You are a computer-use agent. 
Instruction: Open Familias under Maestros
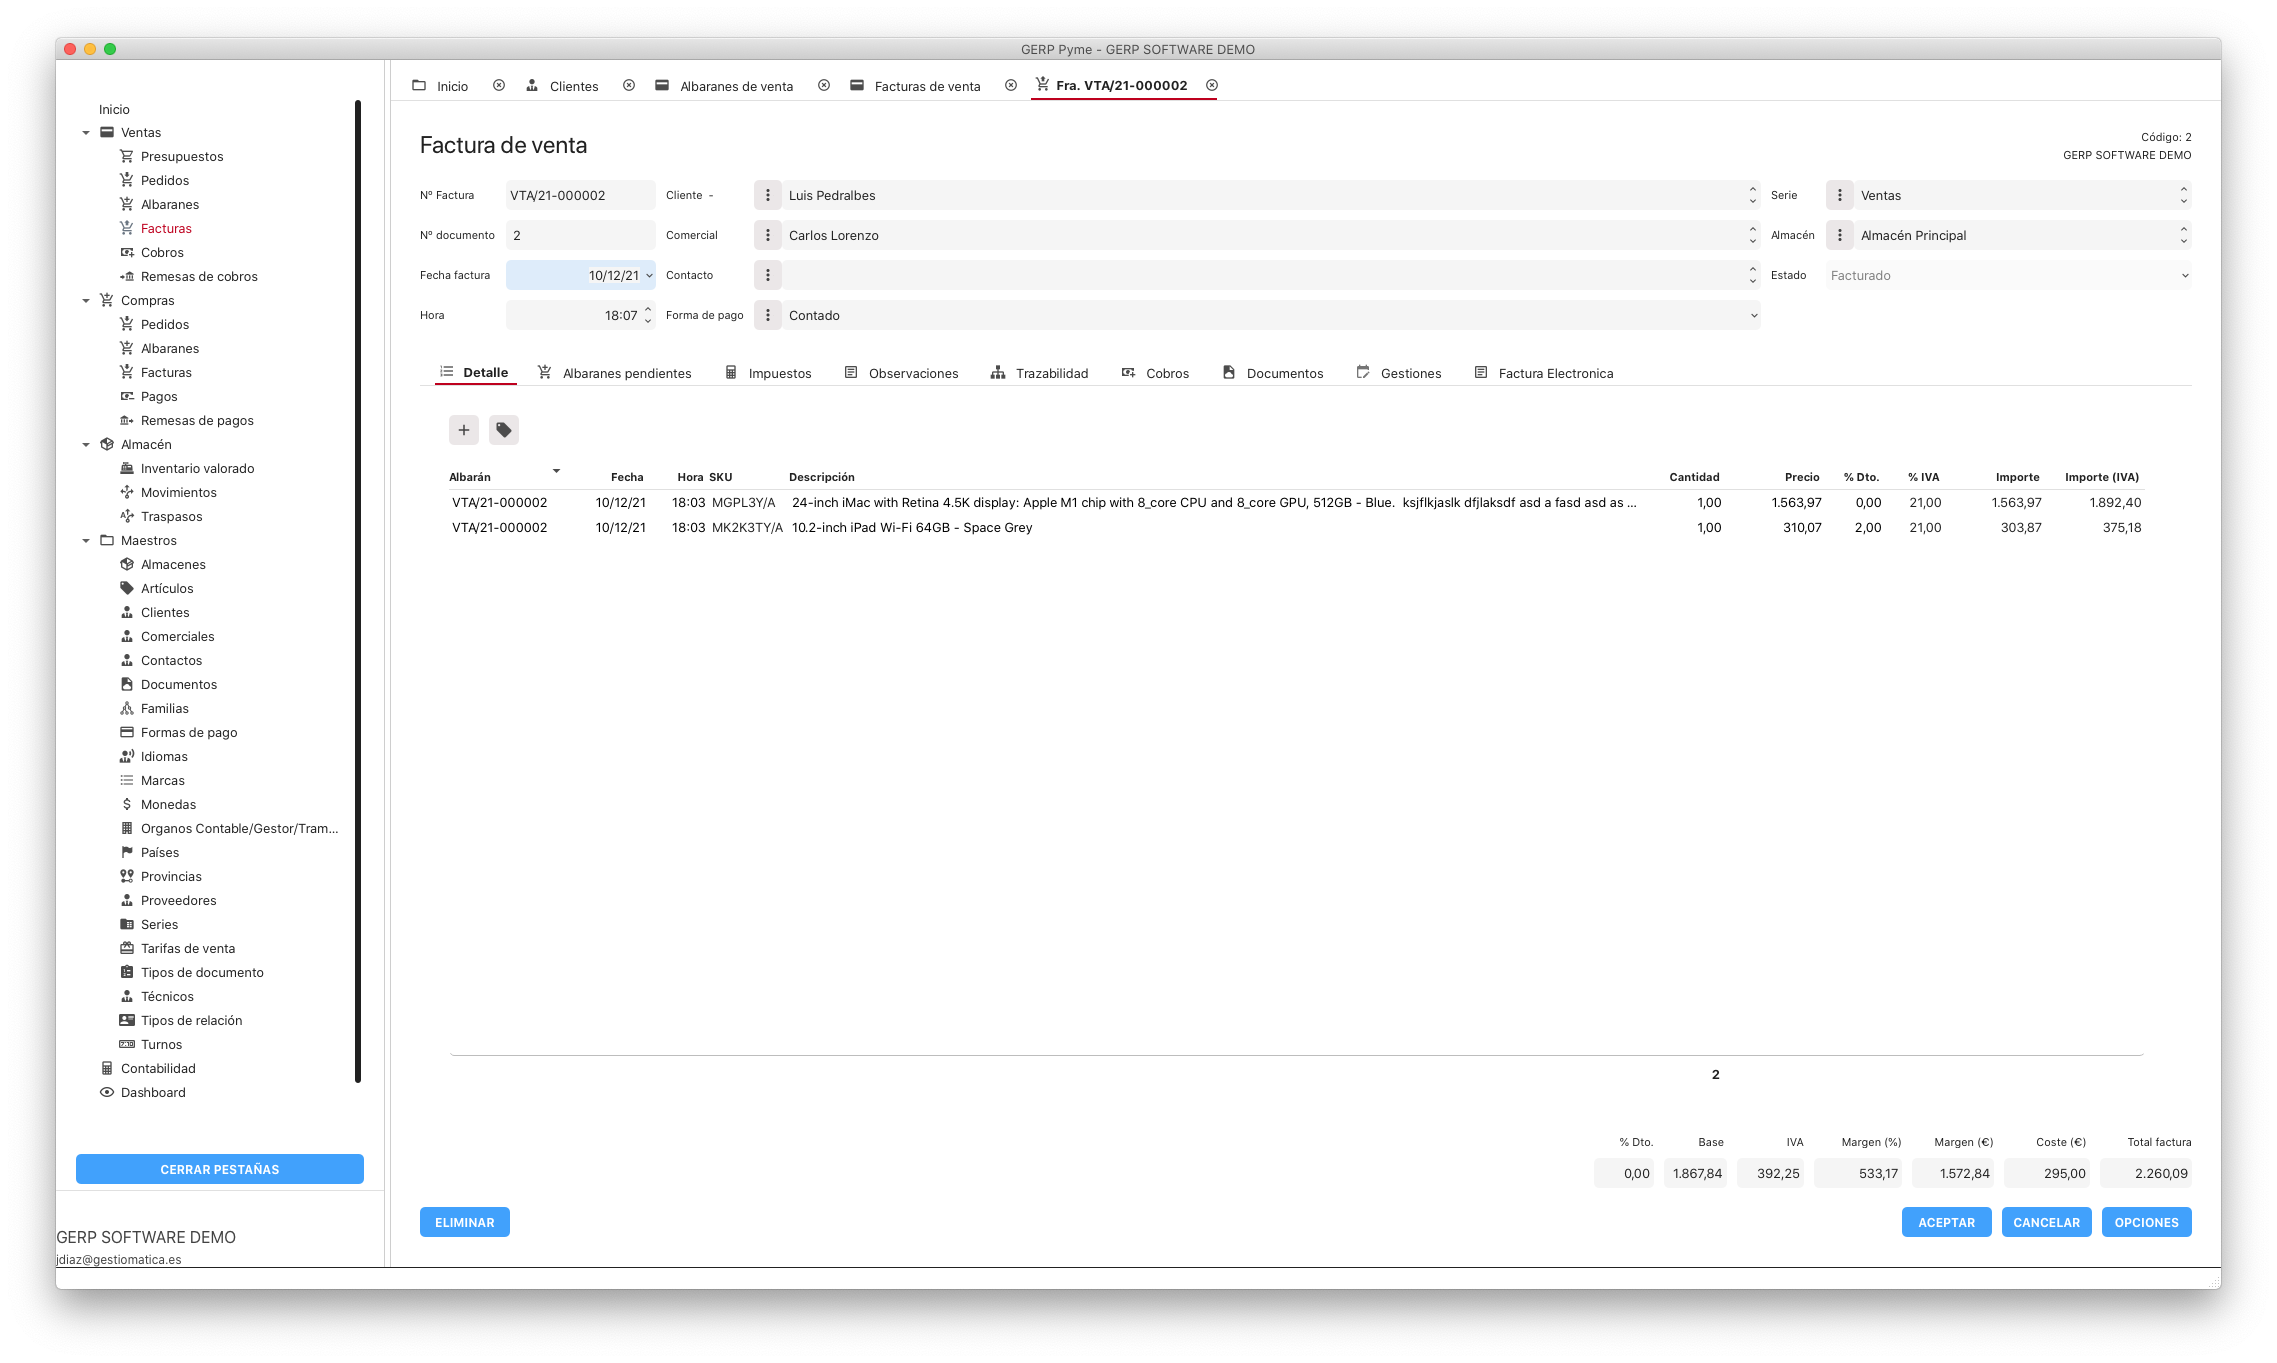(164, 708)
